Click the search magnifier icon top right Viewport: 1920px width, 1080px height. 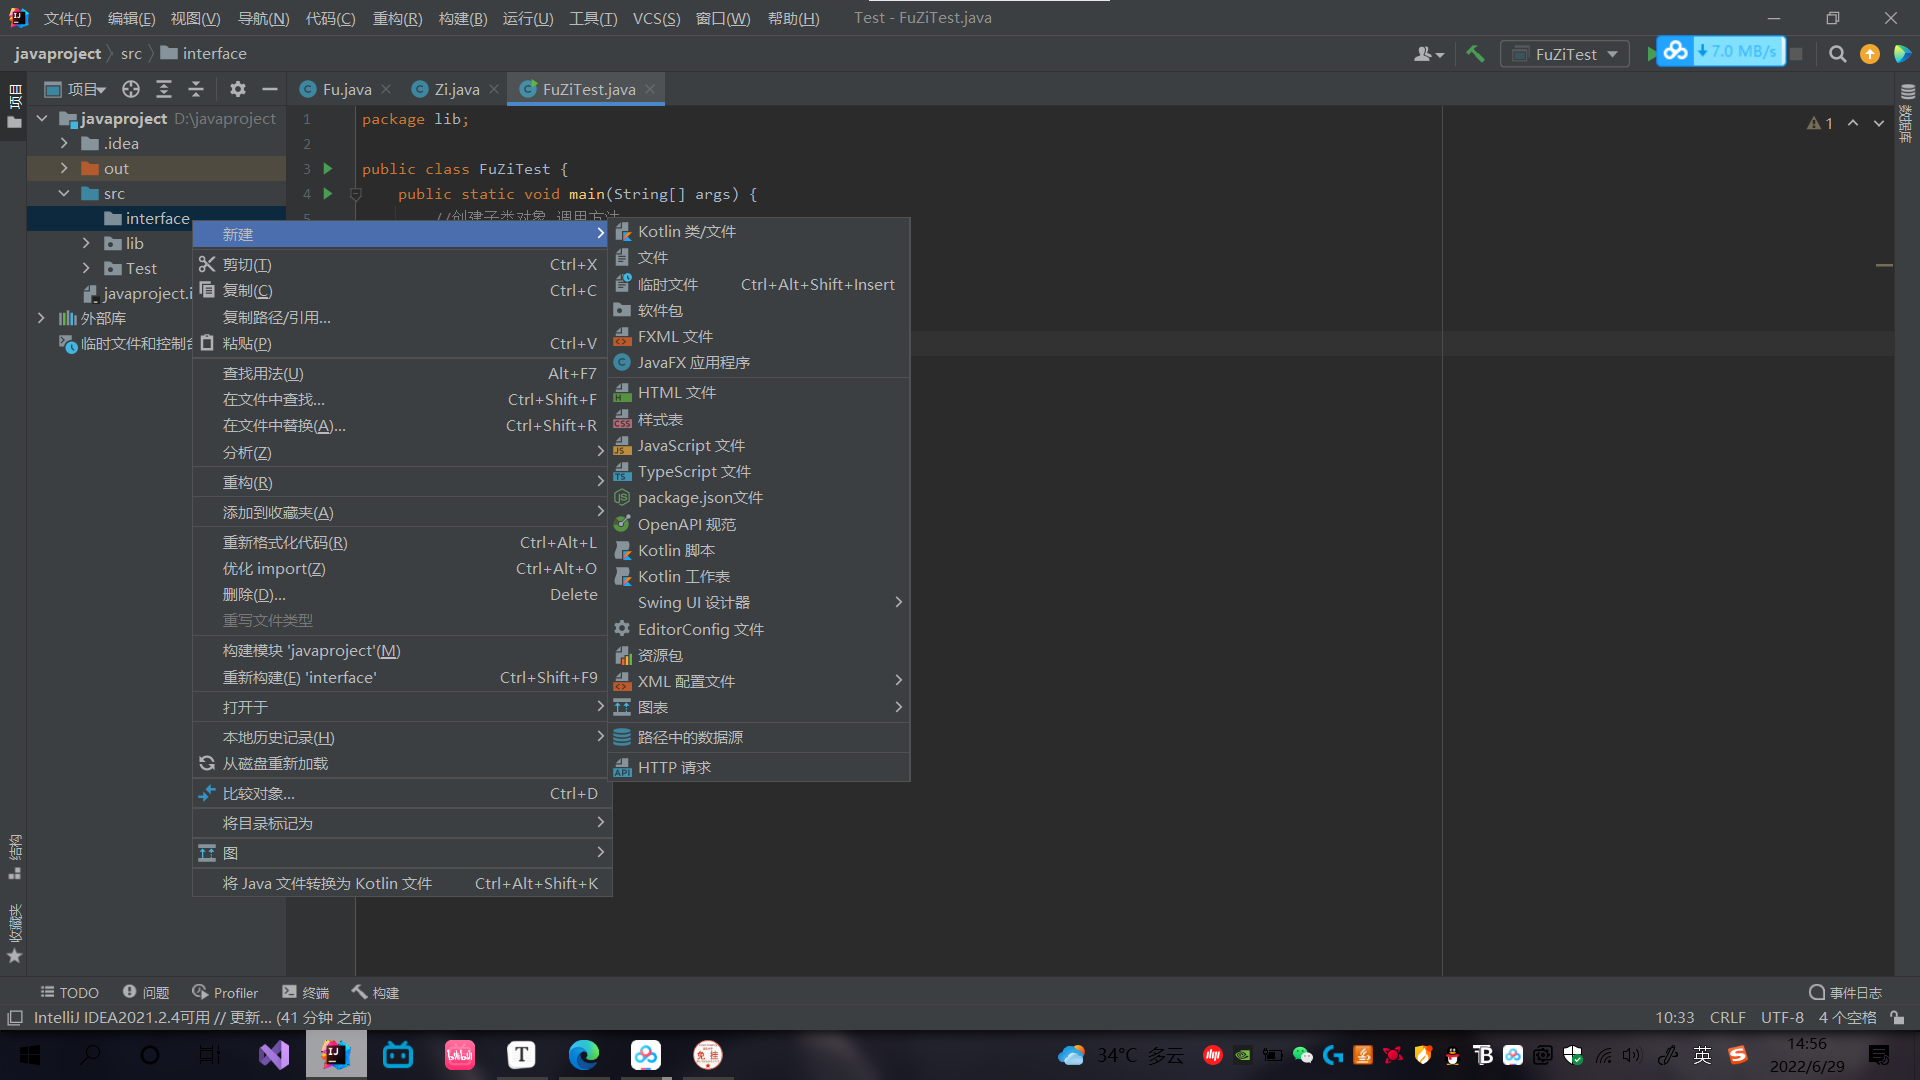pos(1837,54)
